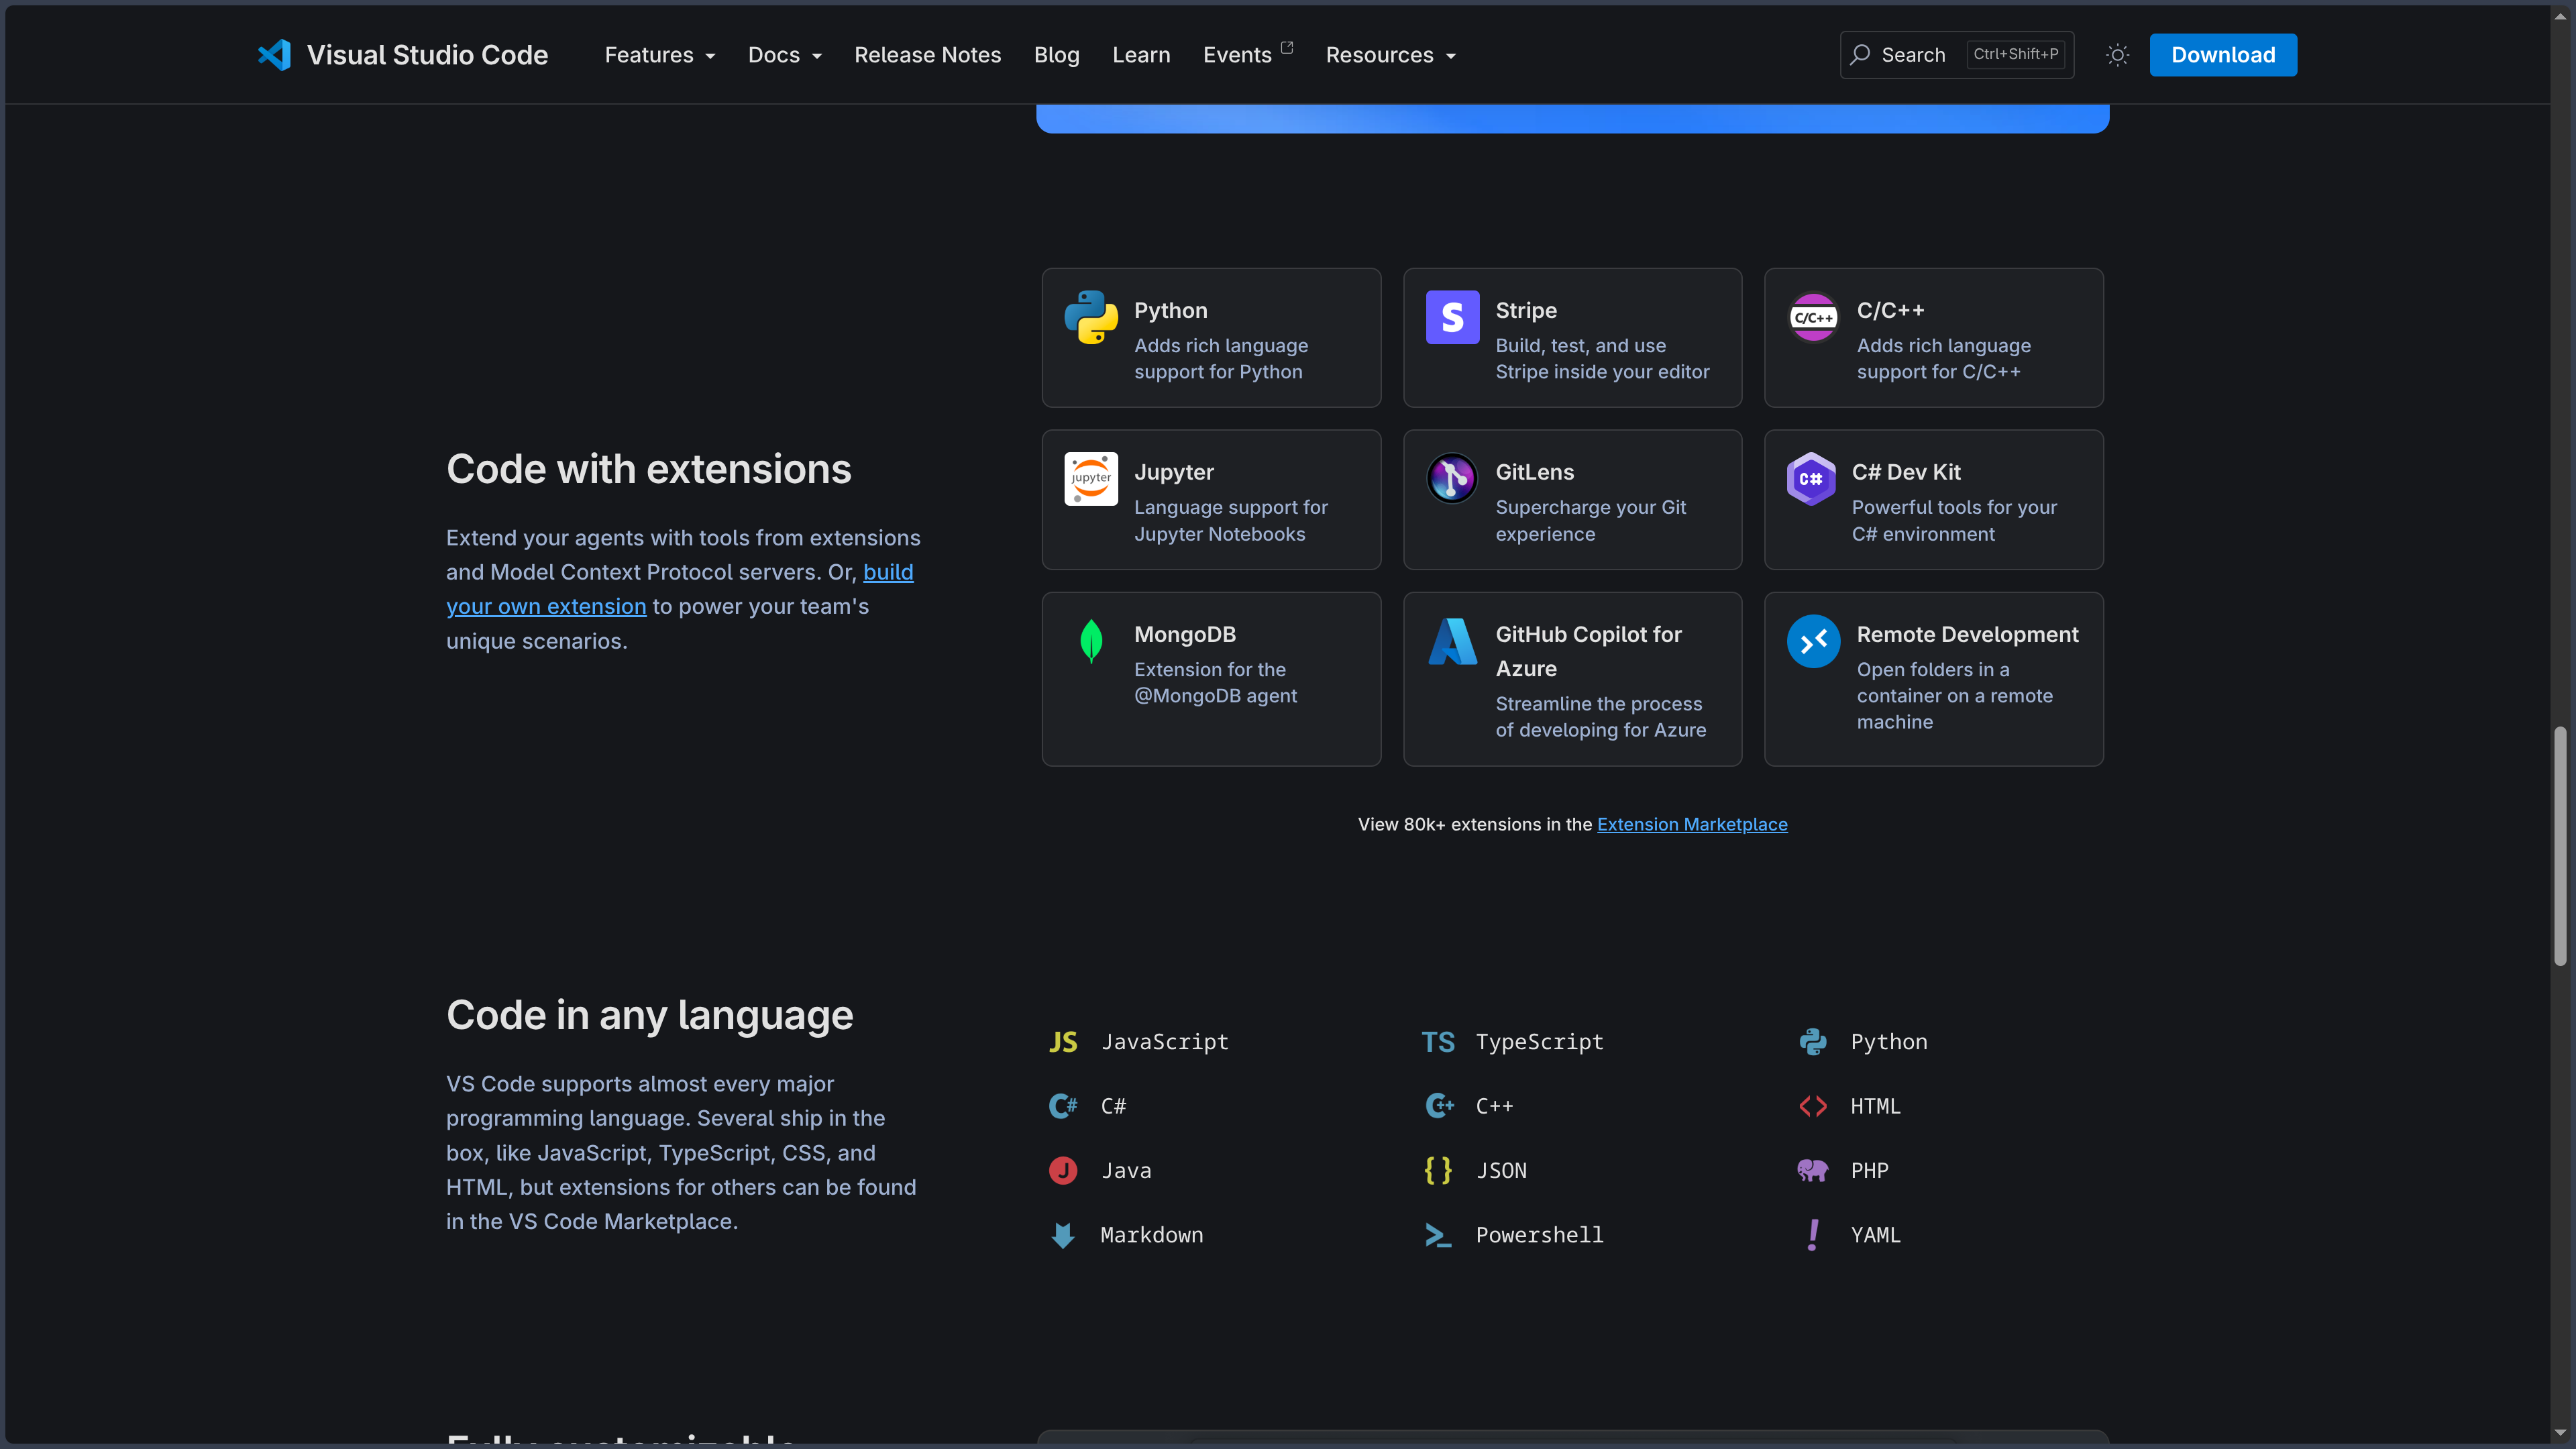
Task: Open the Learn nav item
Action: tap(1141, 55)
